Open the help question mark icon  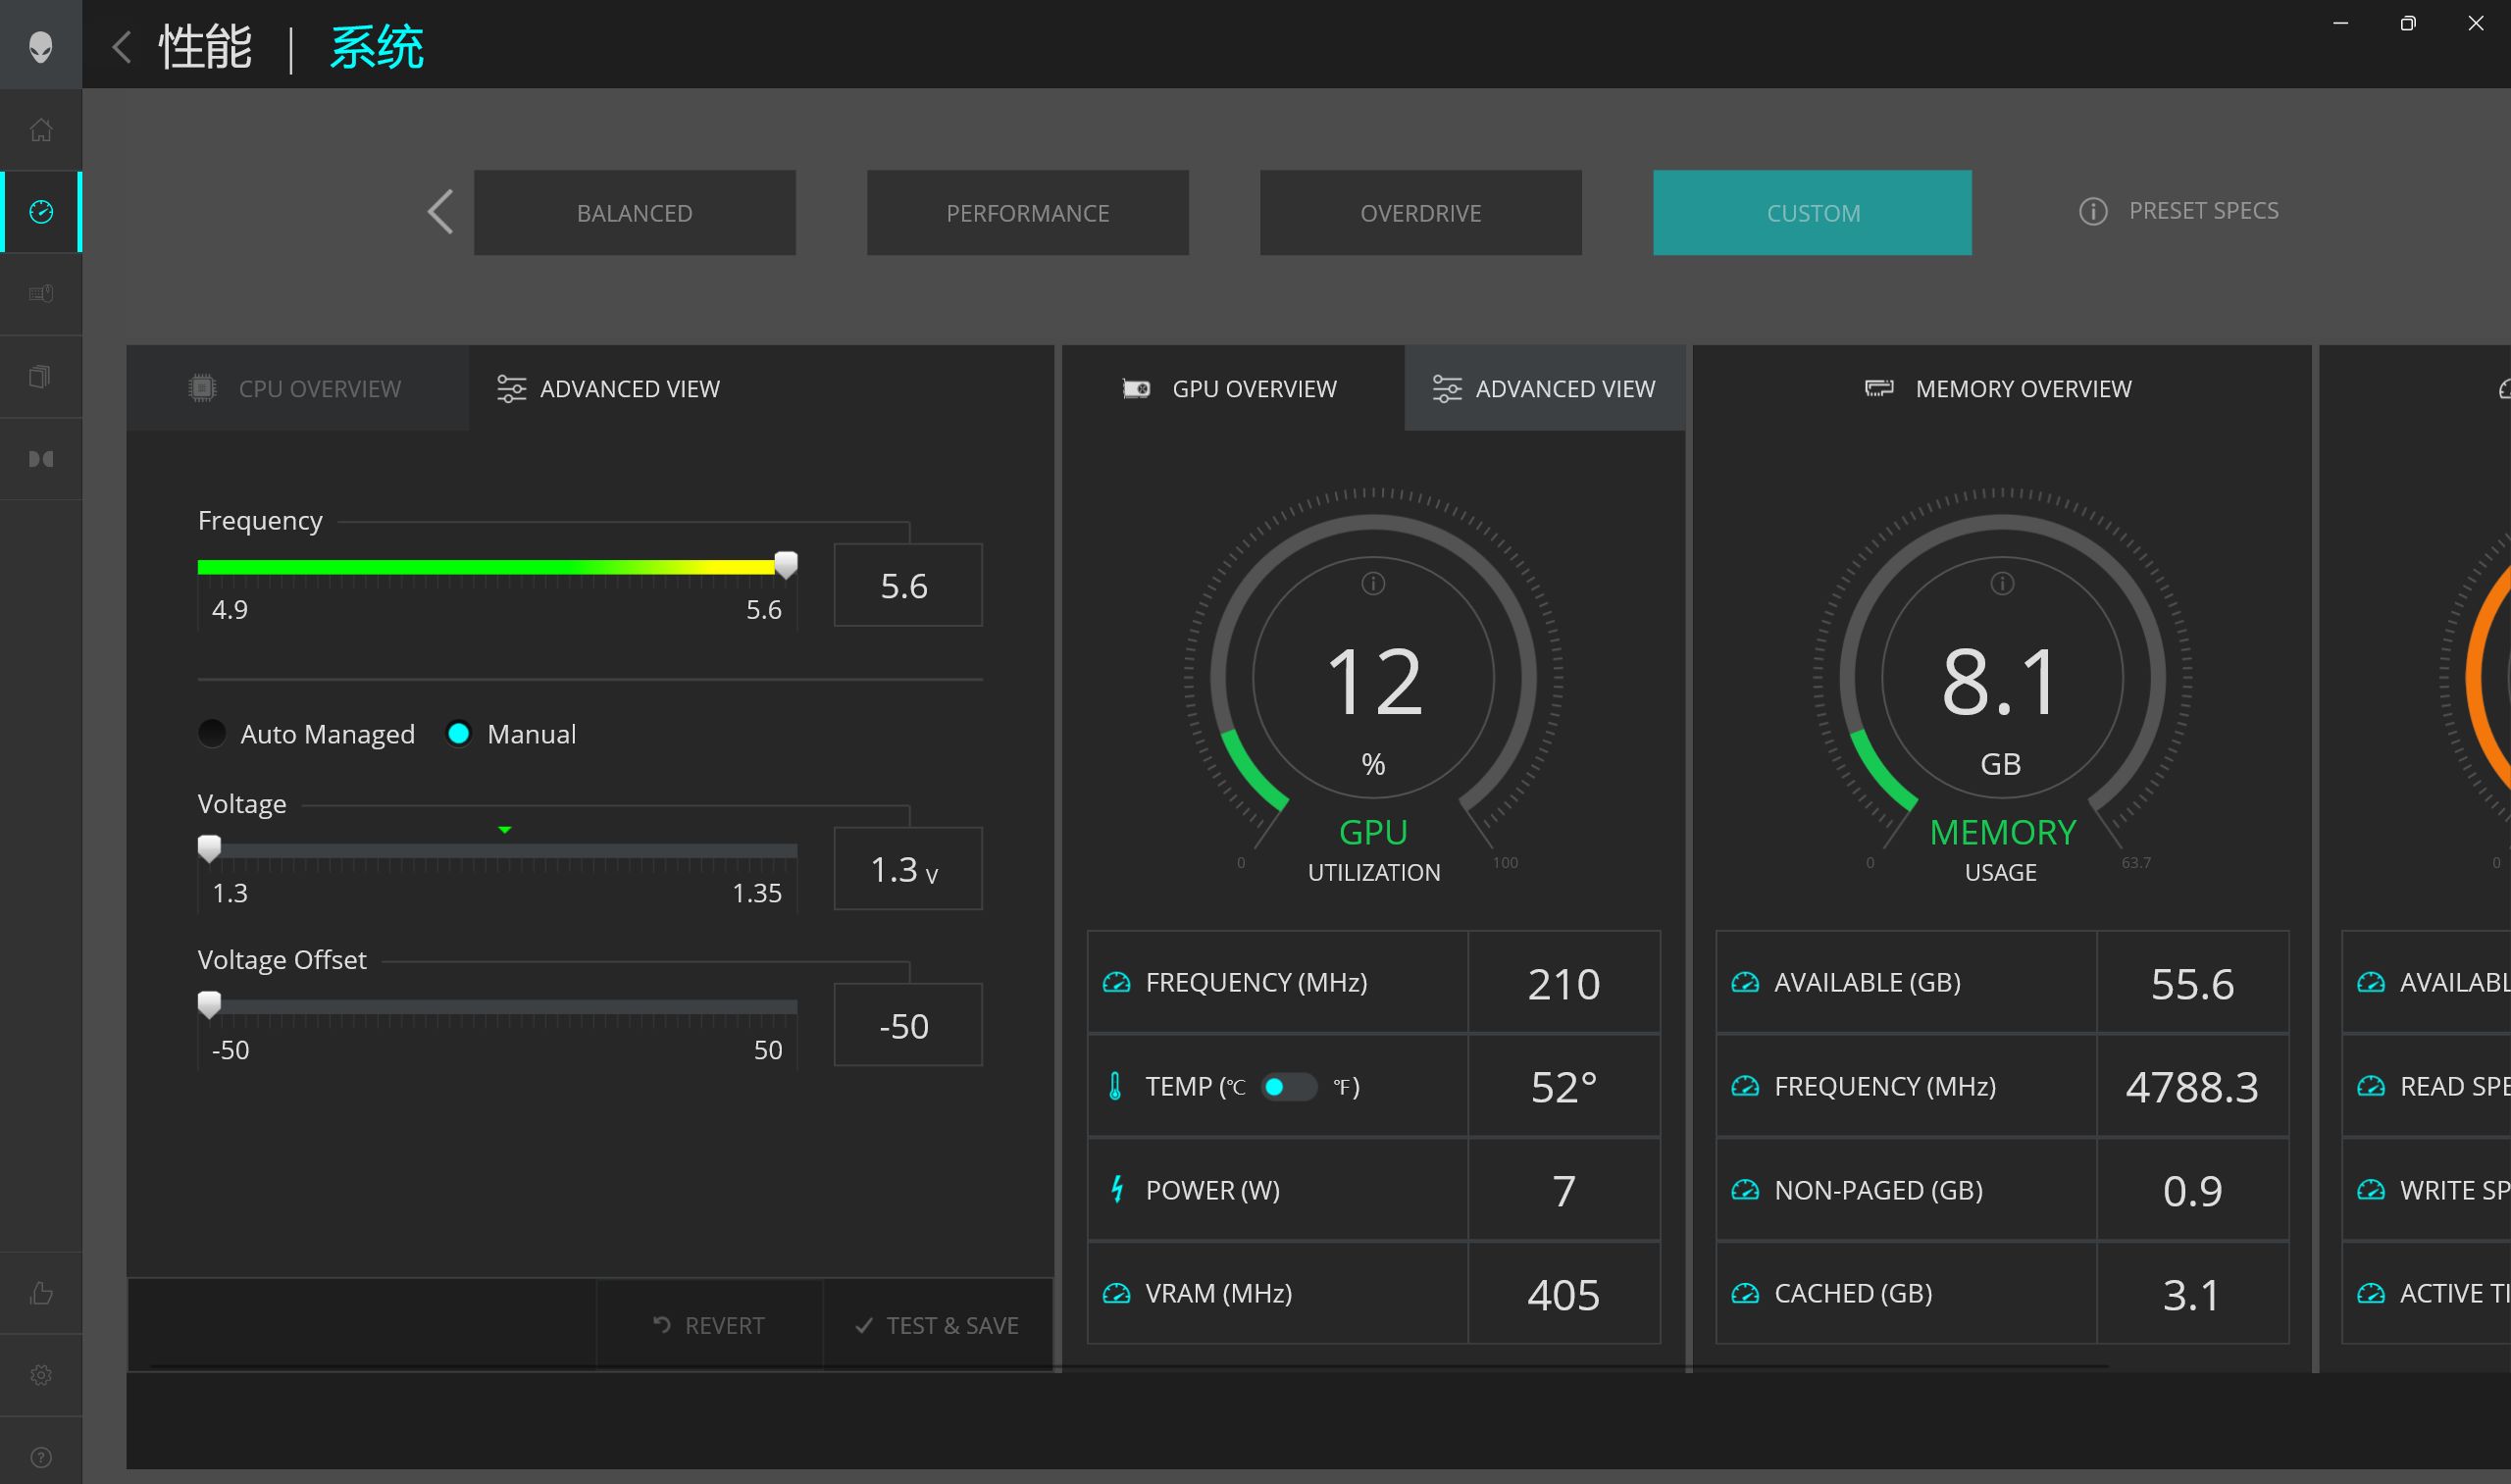click(41, 1457)
